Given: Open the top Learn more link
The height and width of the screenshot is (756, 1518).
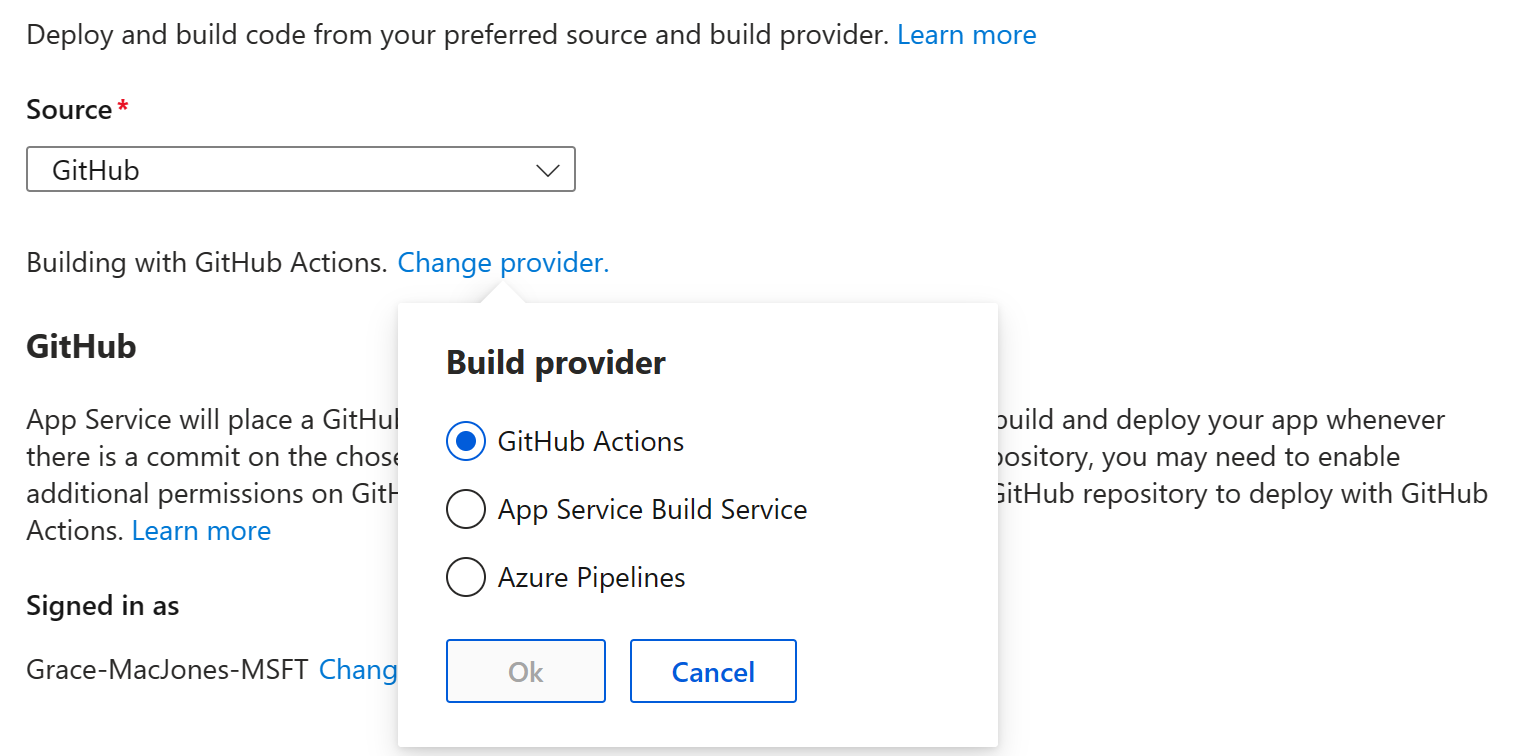Looking at the screenshot, I should 966,34.
